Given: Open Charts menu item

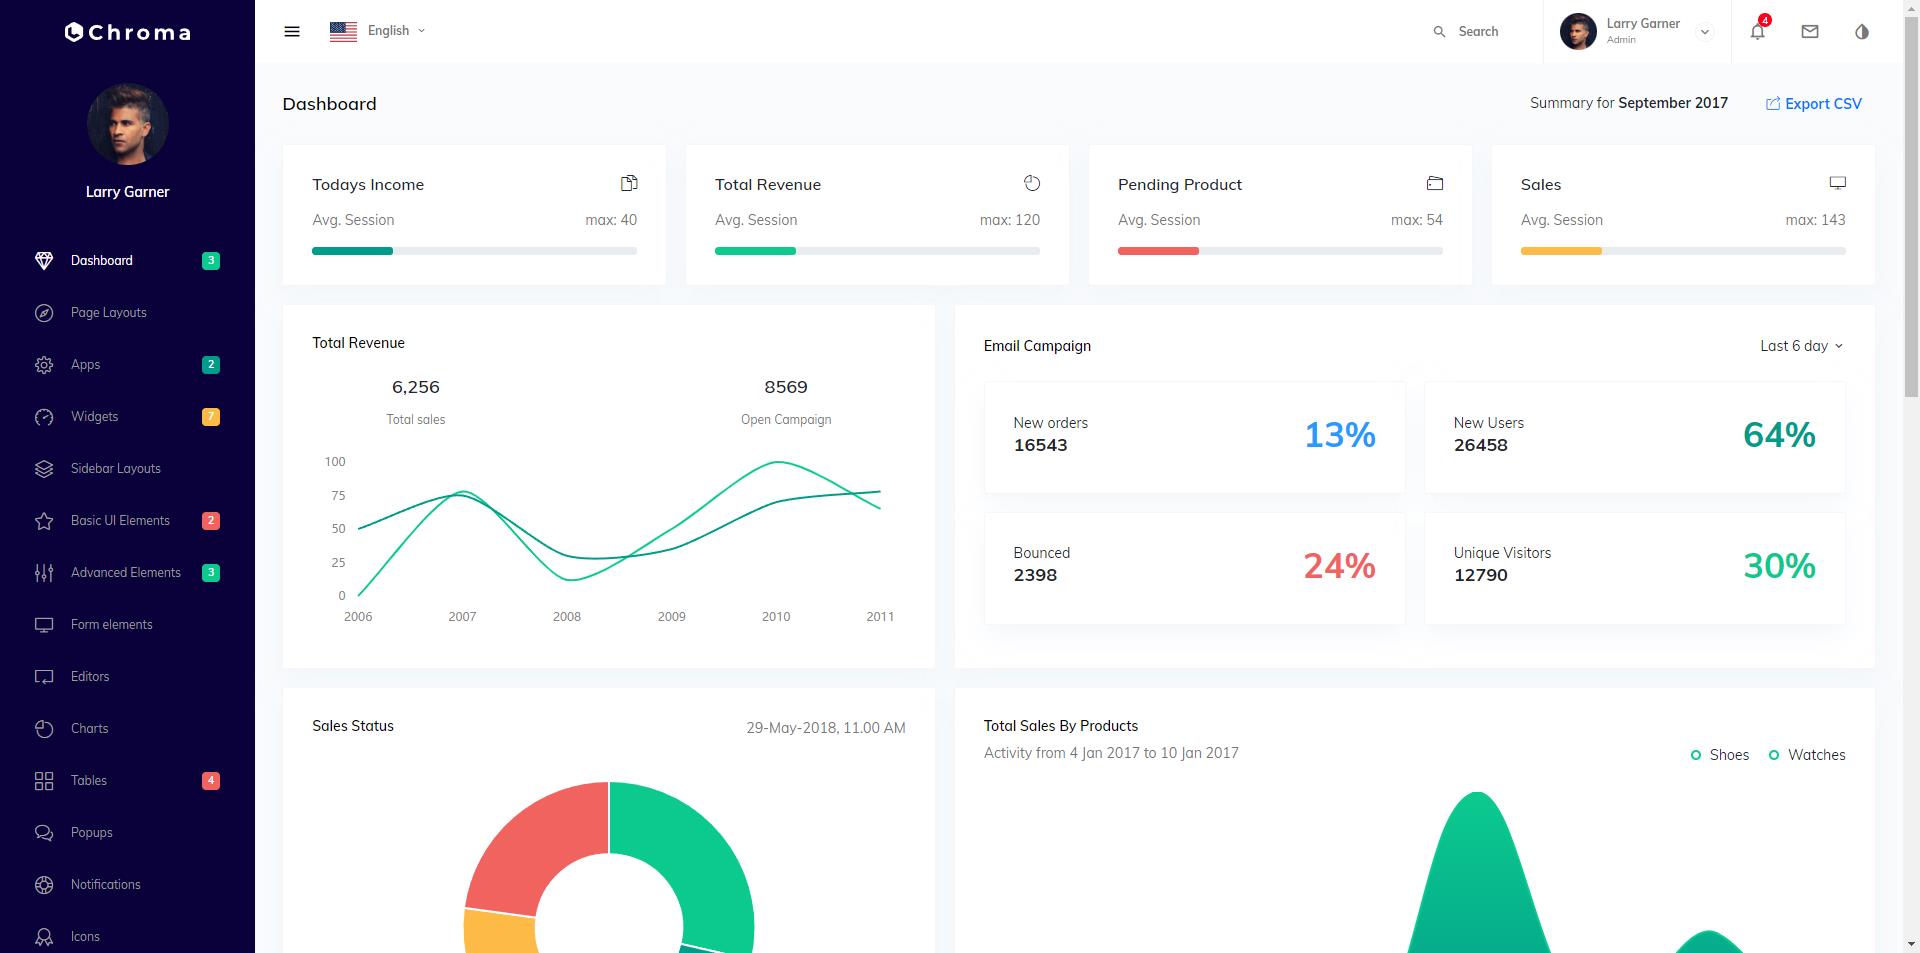Looking at the screenshot, I should click(127, 729).
